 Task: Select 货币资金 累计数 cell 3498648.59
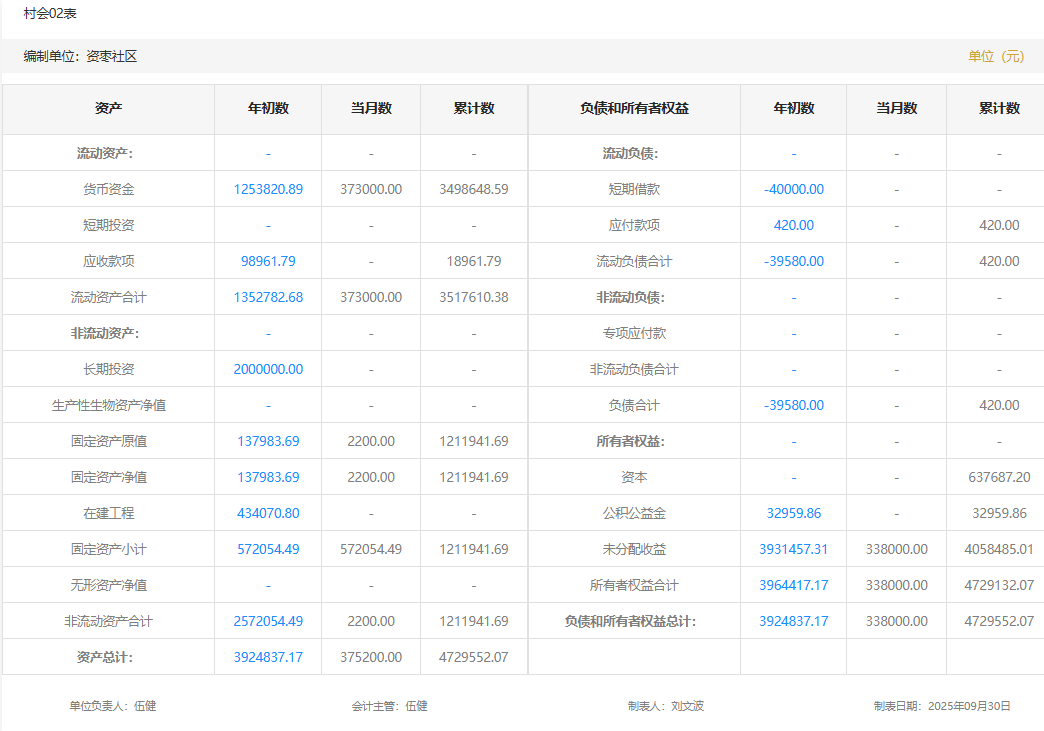(473, 189)
